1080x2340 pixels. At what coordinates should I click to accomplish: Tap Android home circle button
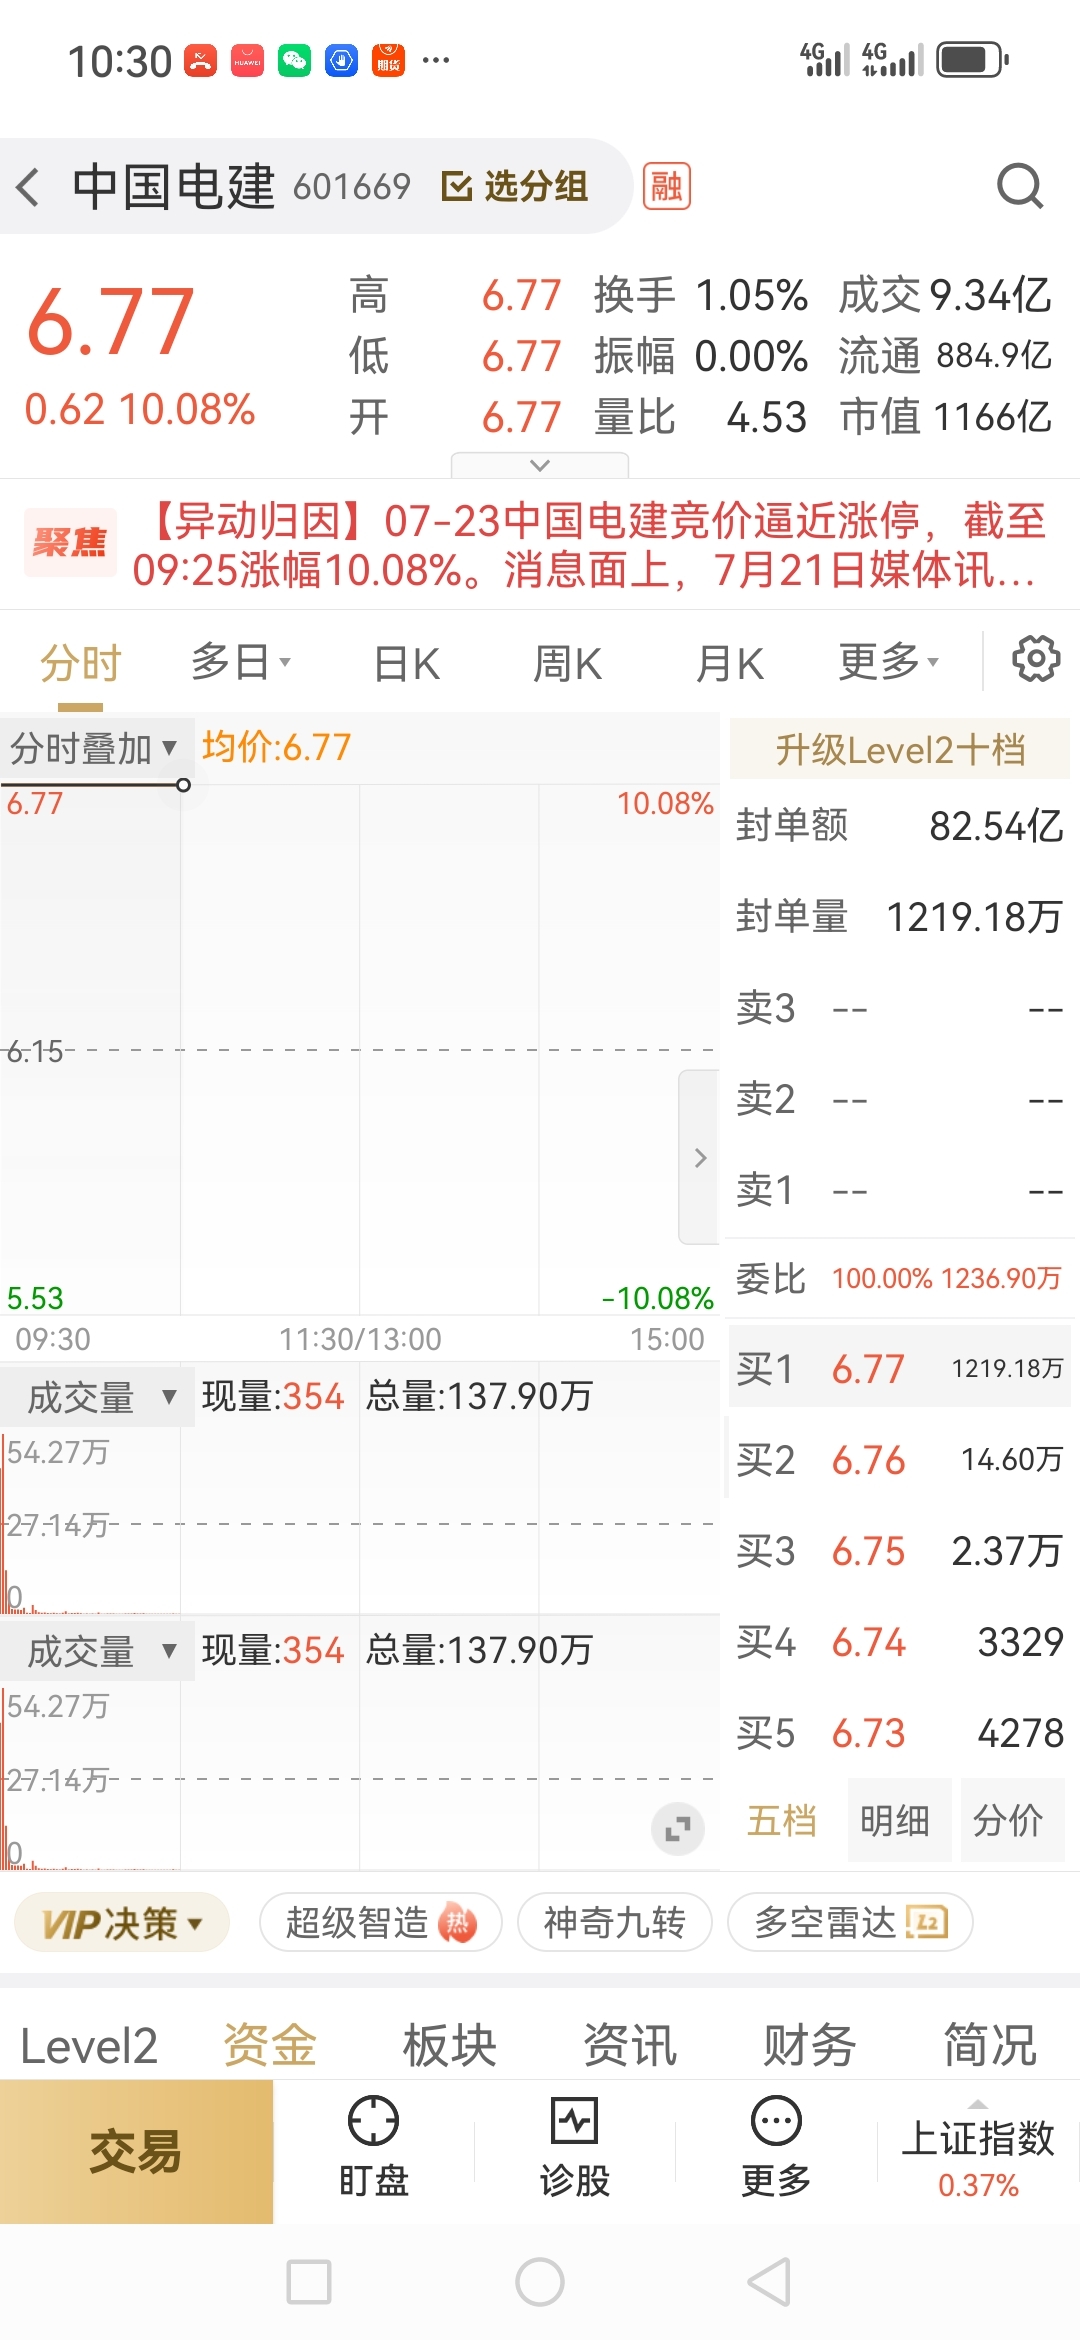point(540,2282)
